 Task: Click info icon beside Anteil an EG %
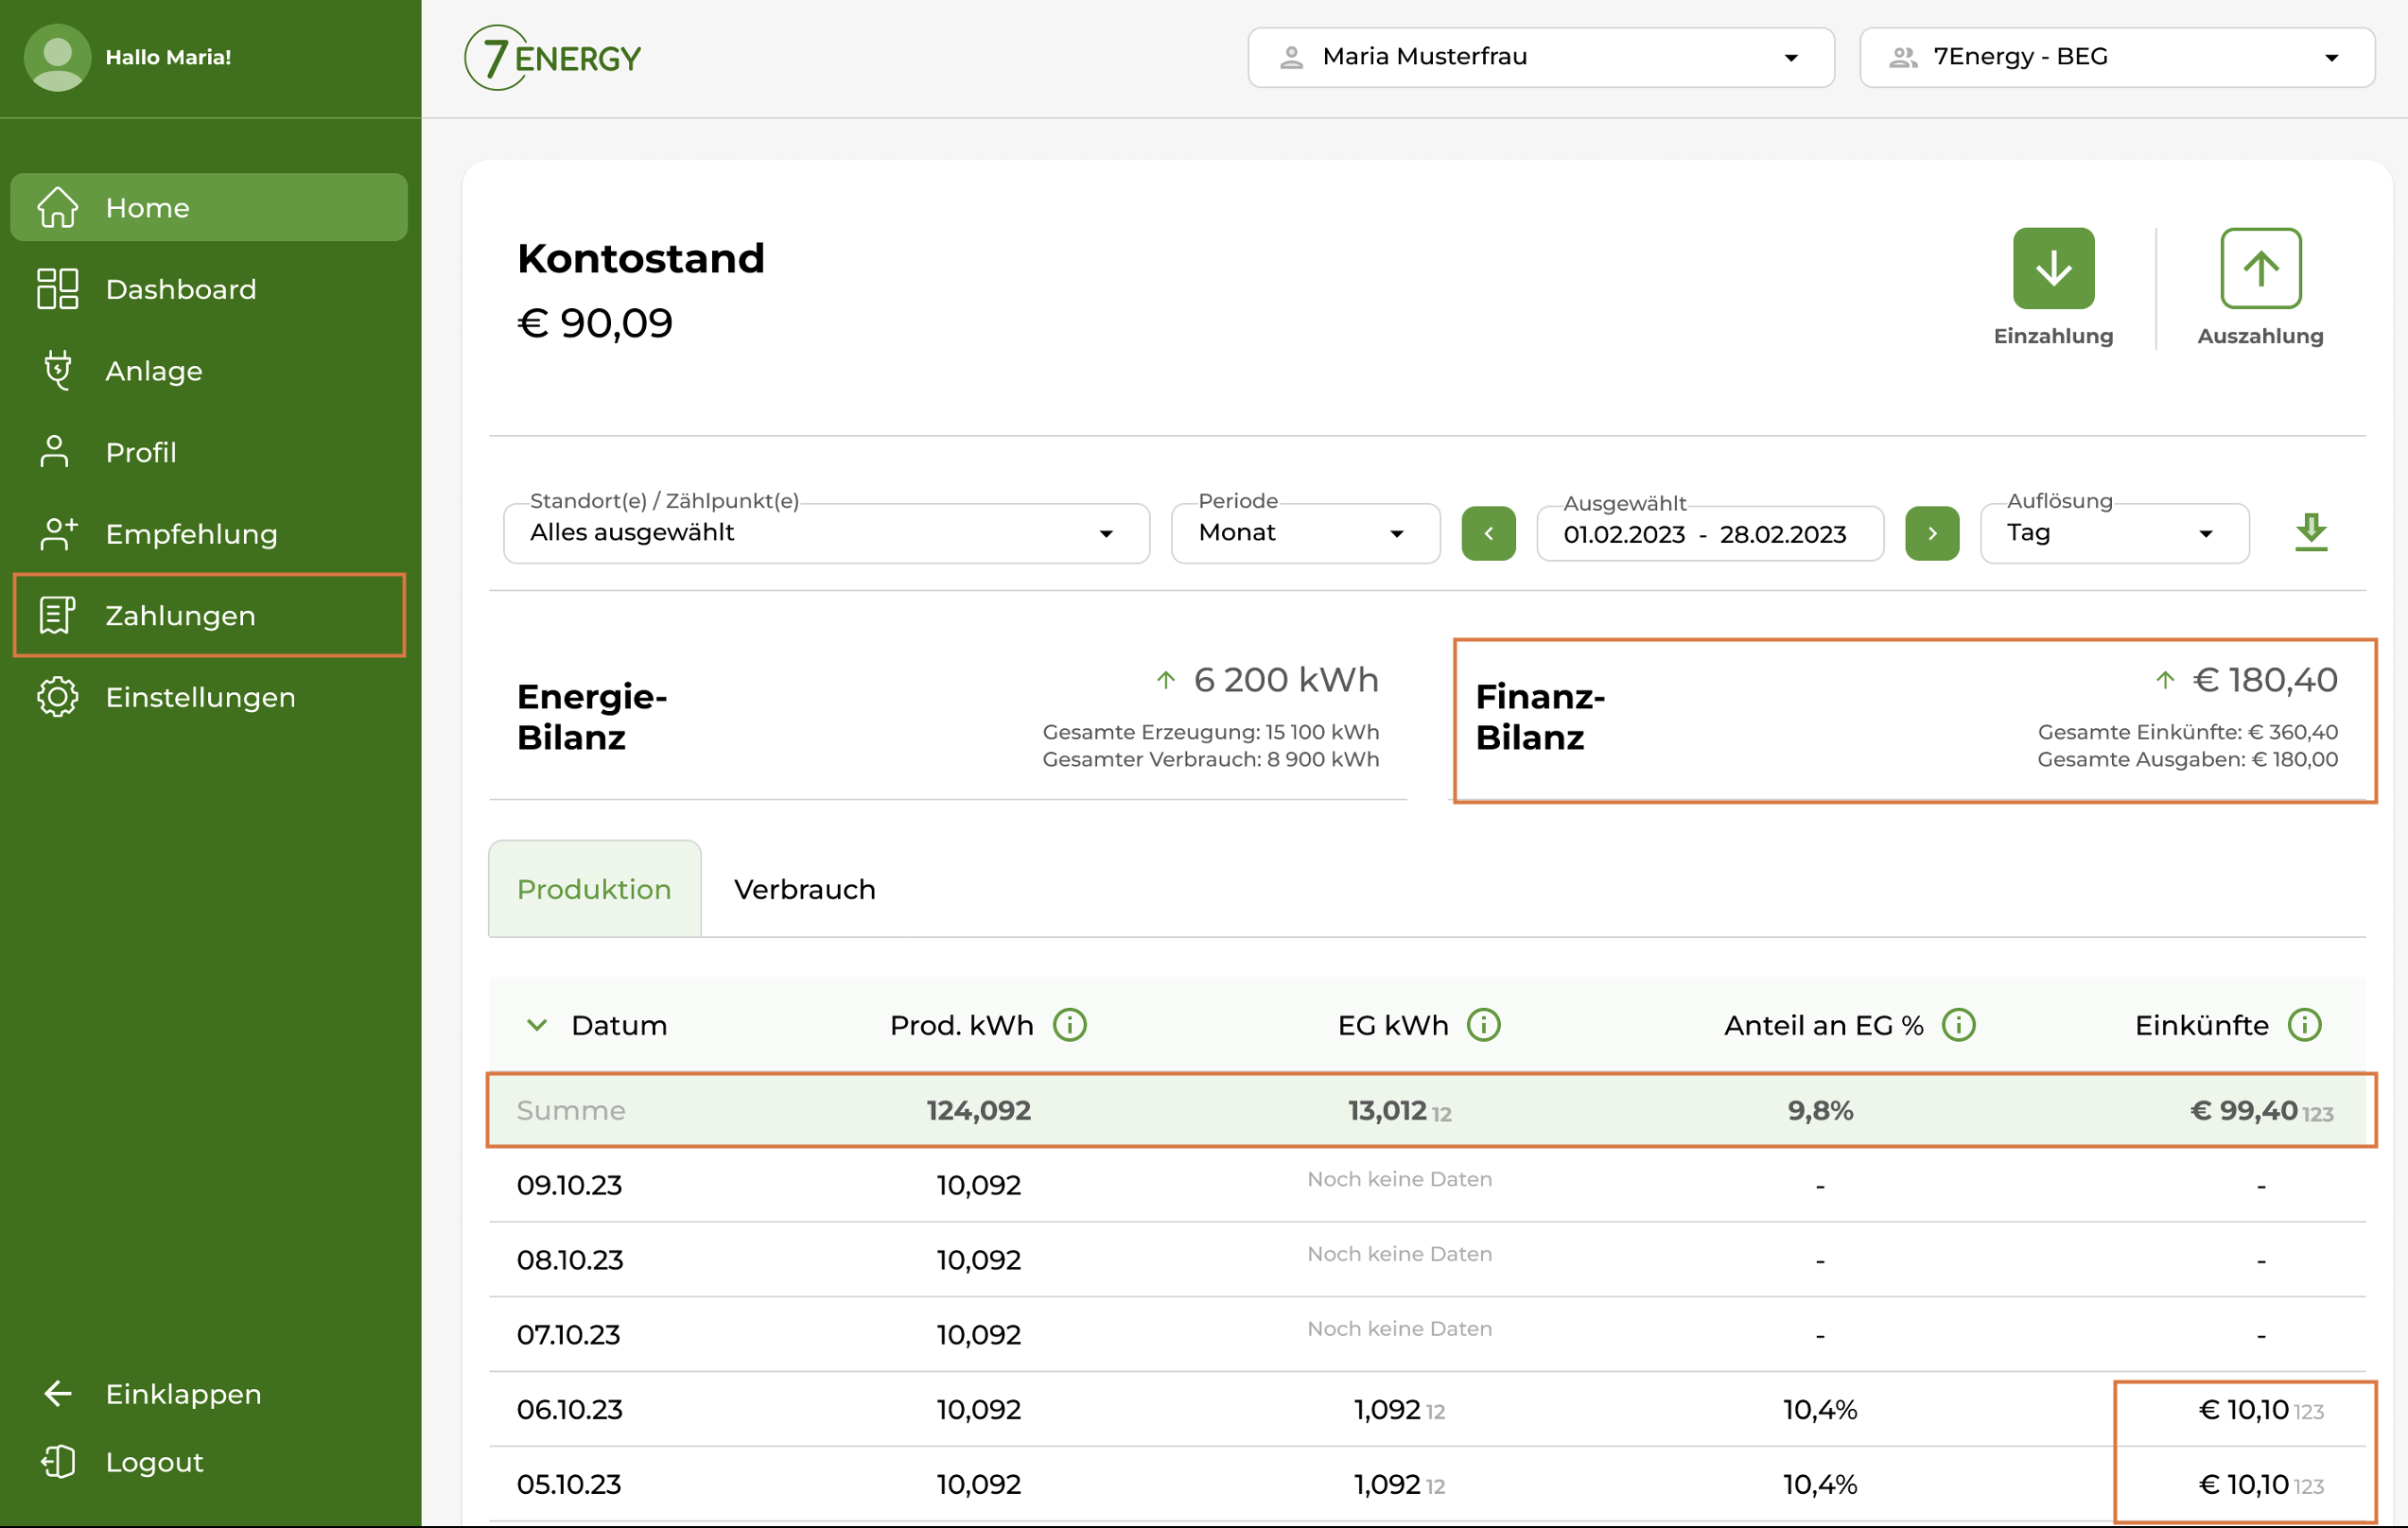[1958, 1025]
